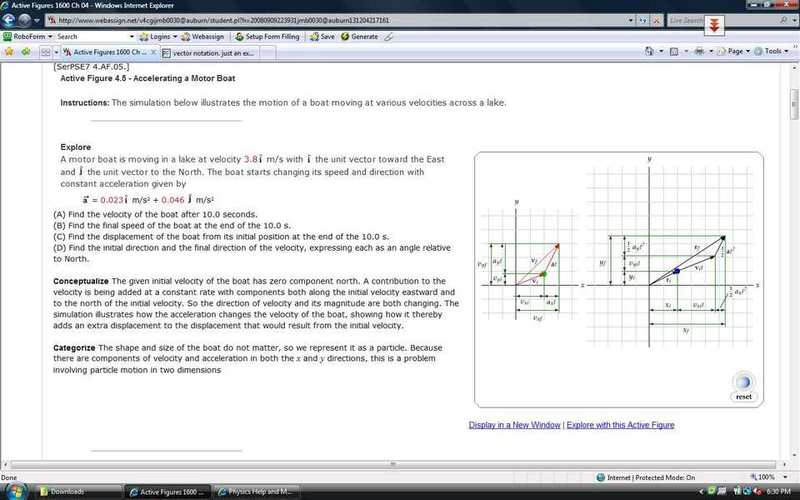The image size is (800, 500).
Task: Switch to Physics Help taskbar button
Action: [x=255, y=492]
